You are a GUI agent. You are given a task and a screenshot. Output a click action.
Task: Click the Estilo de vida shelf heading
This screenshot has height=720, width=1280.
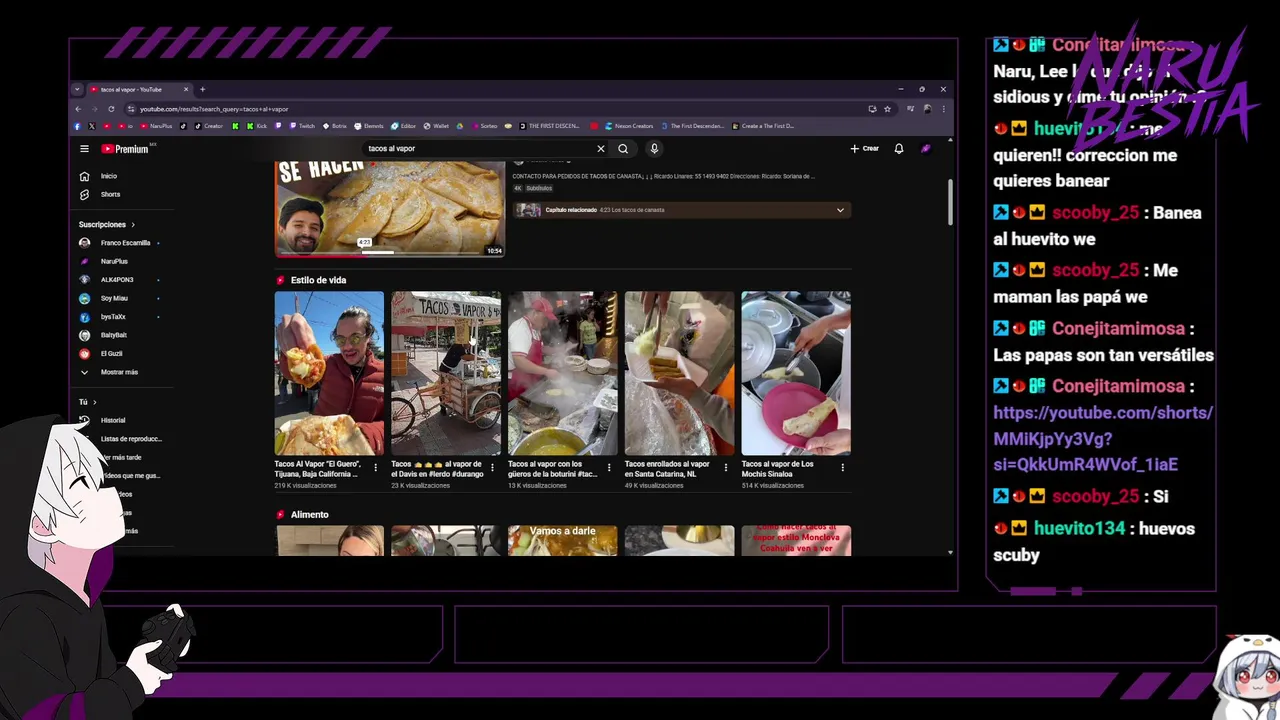click(318, 280)
